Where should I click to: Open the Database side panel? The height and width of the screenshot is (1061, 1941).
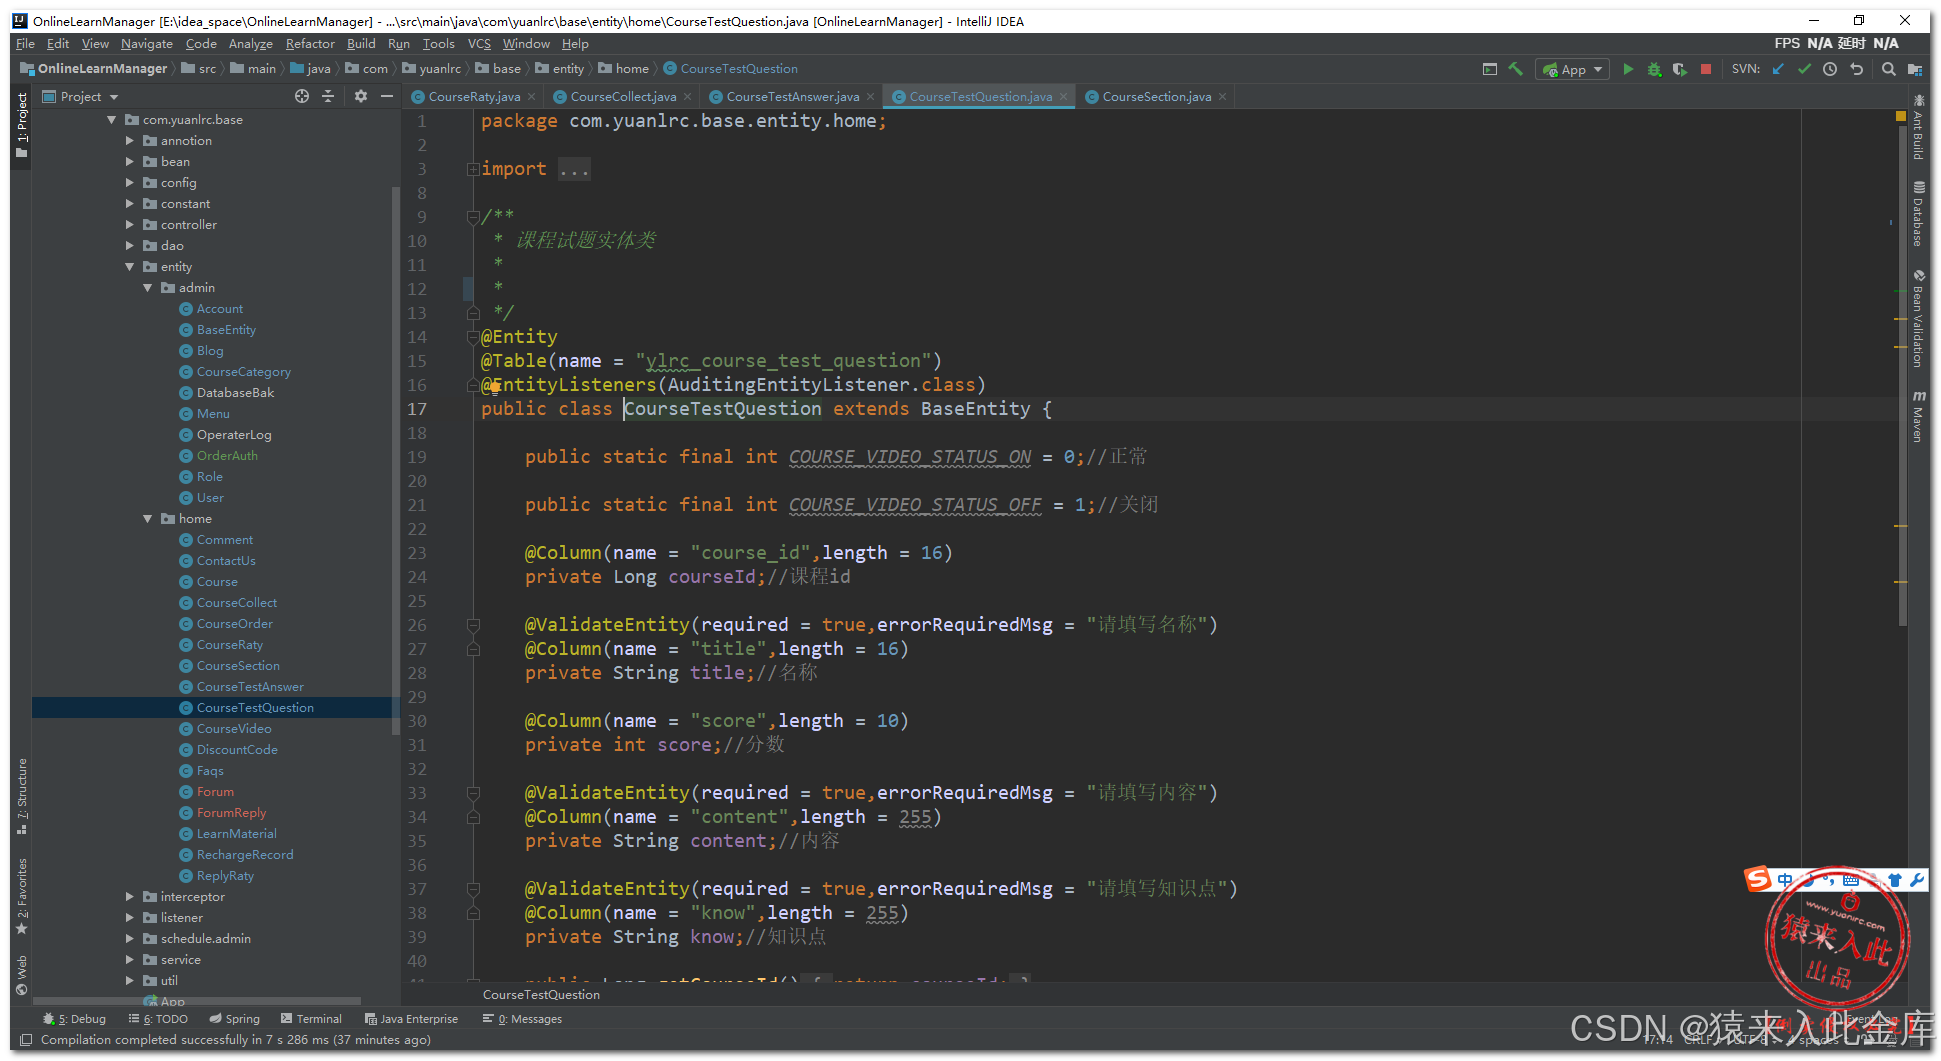(x=1918, y=214)
